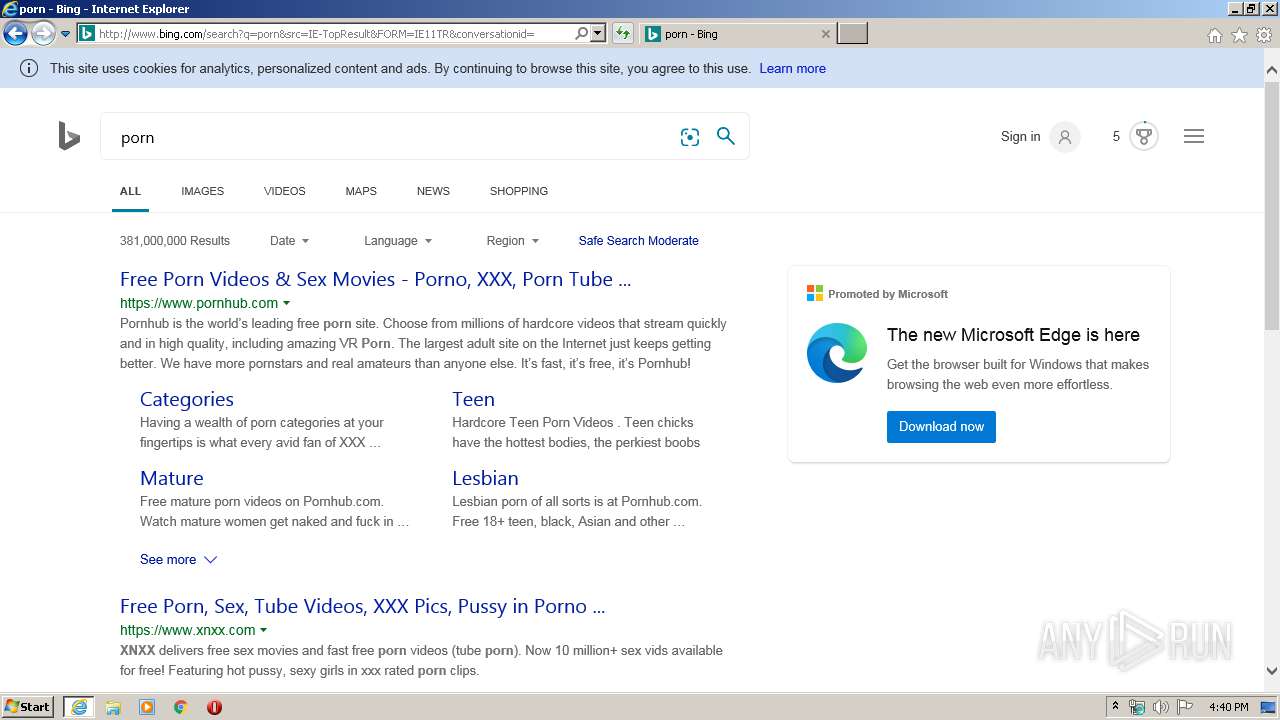Switch to the VIDEOS tab
The width and height of the screenshot is (1280, 720).
[x=285, y=191]
